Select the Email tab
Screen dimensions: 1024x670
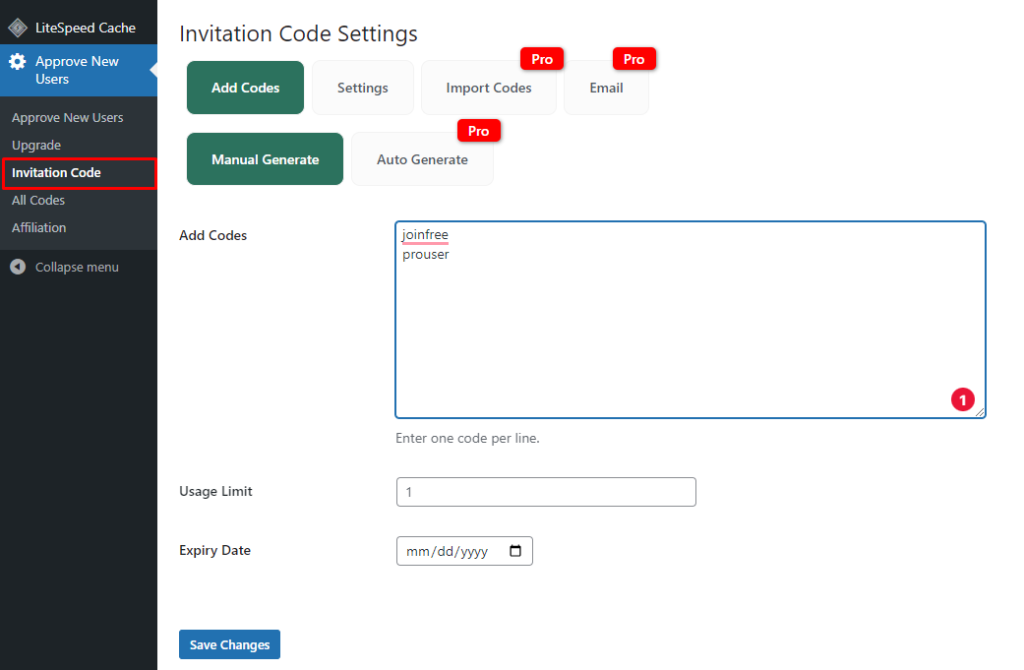[x=606, y=88]
